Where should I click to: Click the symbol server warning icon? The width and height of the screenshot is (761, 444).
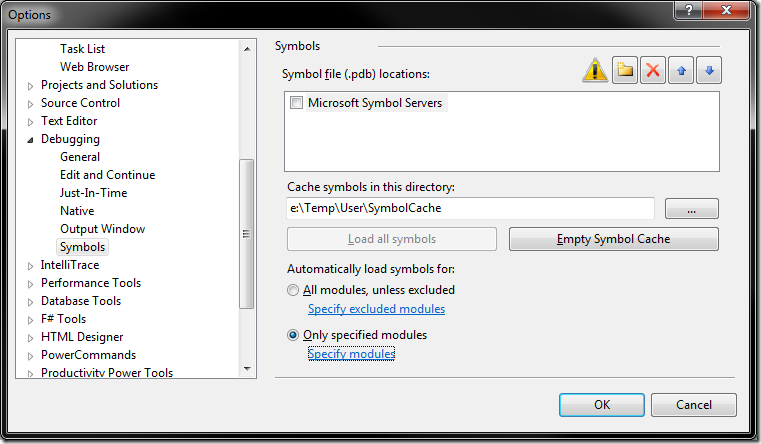click(x=595, y=70)
